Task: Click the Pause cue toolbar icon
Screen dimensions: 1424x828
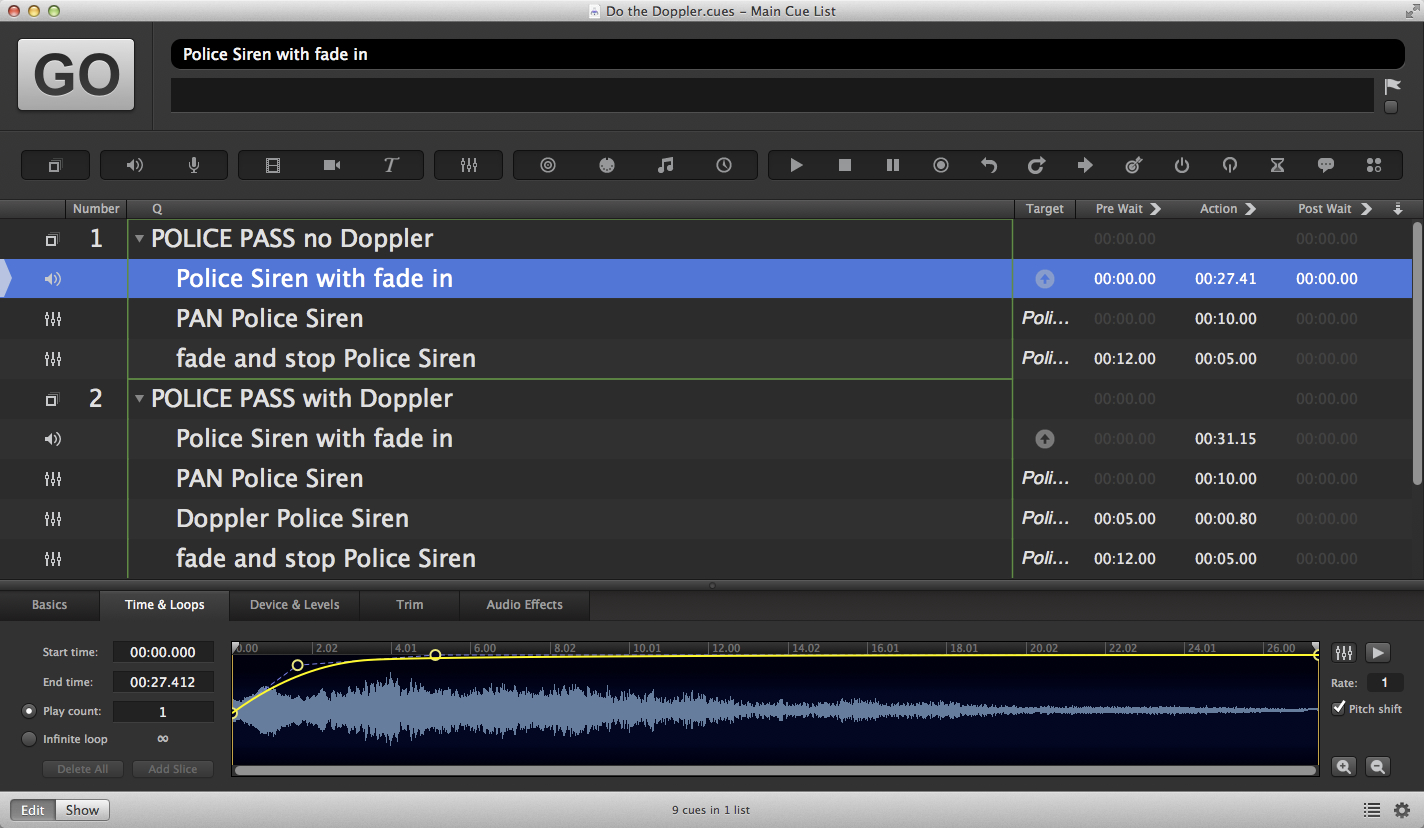Action: click(893, 165)
